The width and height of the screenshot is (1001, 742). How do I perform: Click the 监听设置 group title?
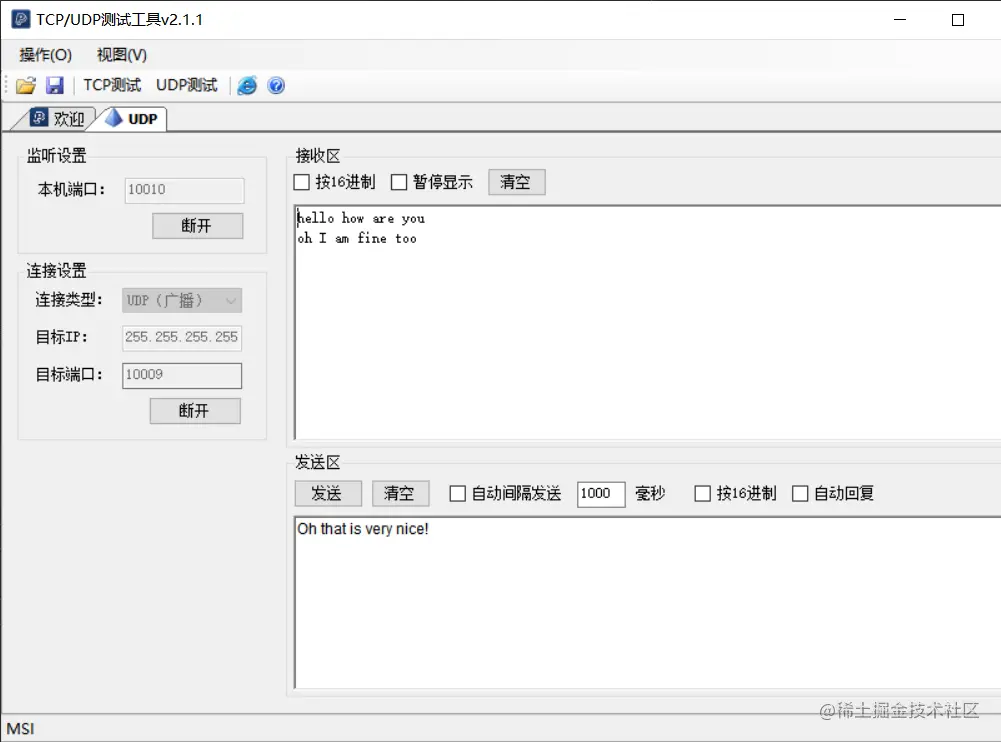click(56, 155)
